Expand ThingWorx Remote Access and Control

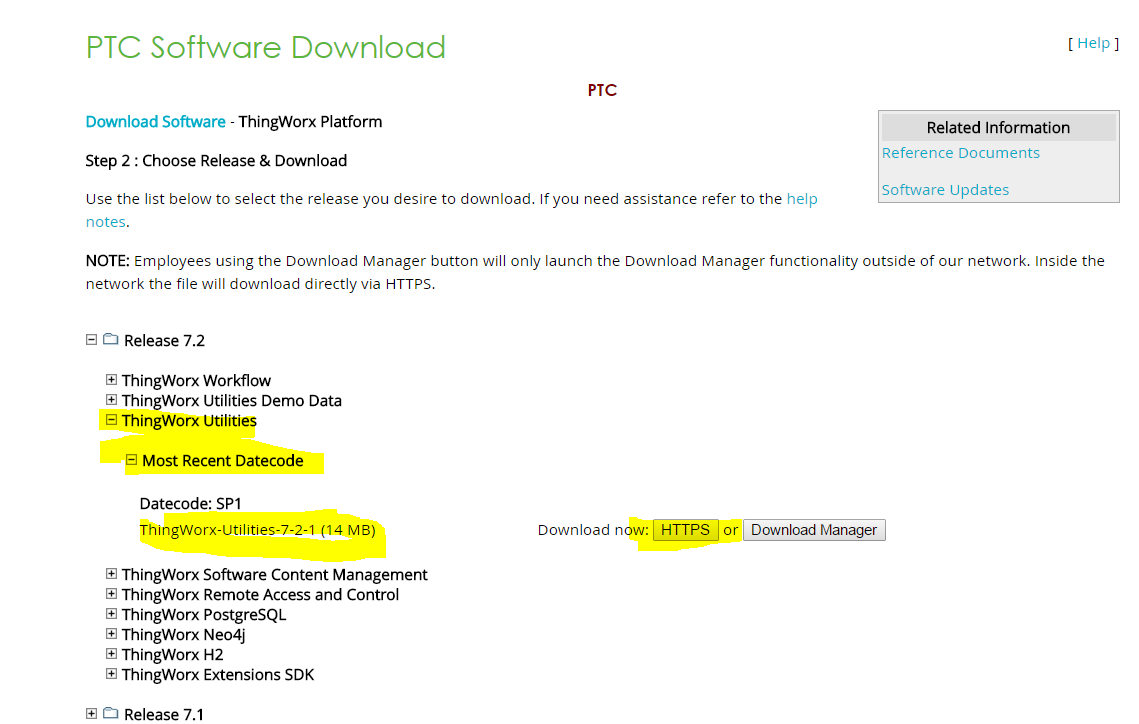111,593
